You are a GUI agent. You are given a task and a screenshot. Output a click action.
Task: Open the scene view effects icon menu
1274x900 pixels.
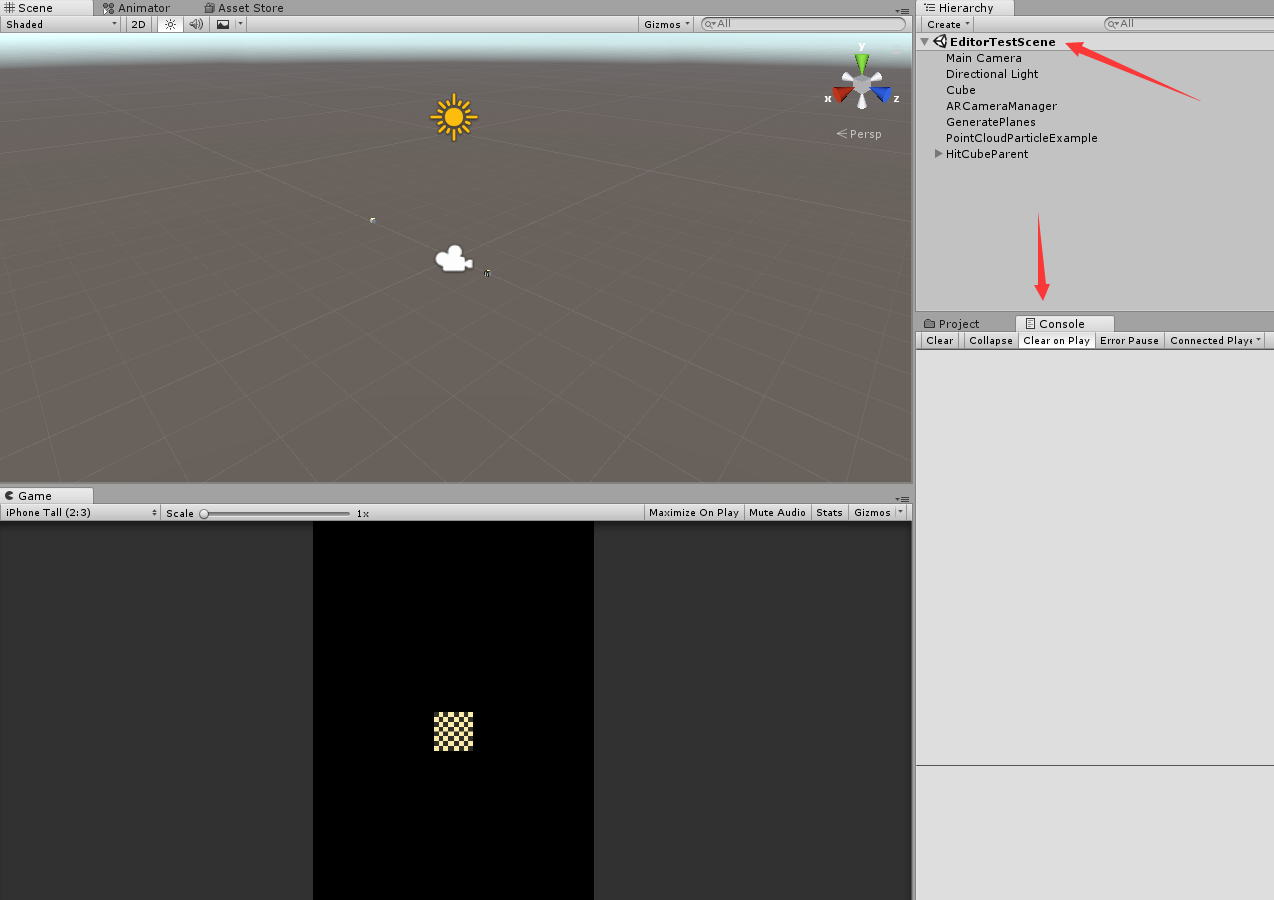coord(221,24)
